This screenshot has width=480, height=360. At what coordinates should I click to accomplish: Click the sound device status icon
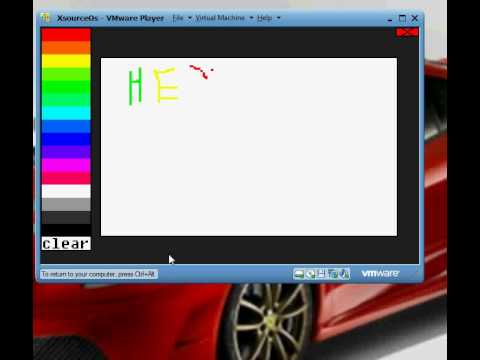click(344, 274)
